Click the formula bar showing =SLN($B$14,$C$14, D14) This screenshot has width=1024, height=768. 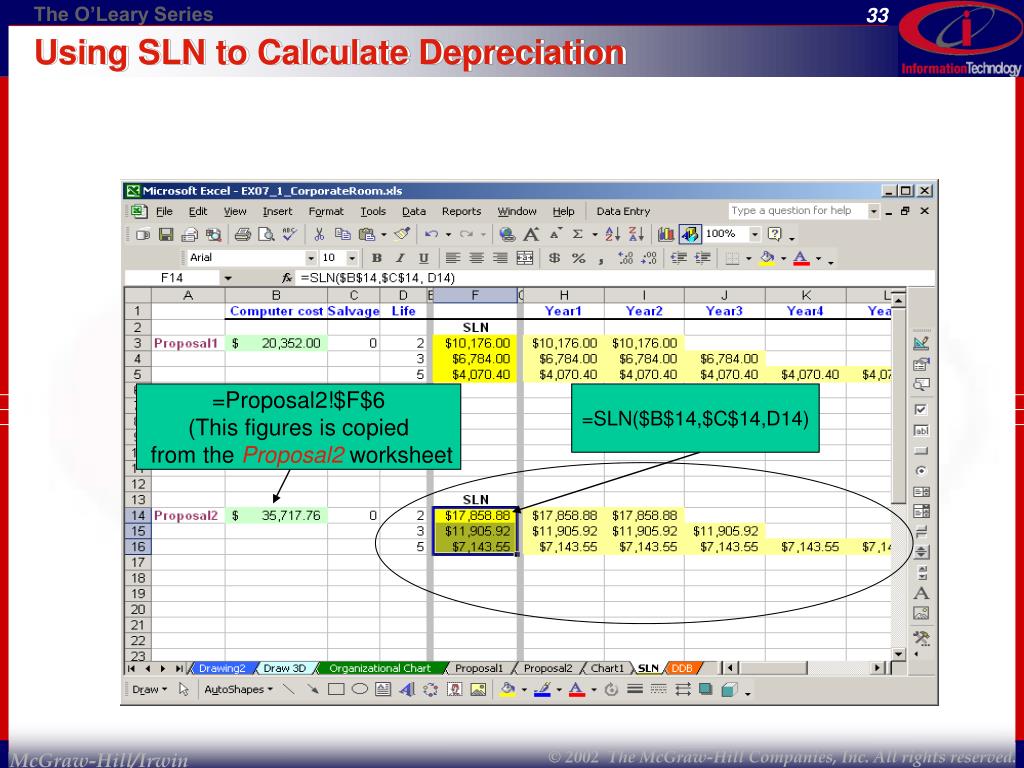click(616, 278)
